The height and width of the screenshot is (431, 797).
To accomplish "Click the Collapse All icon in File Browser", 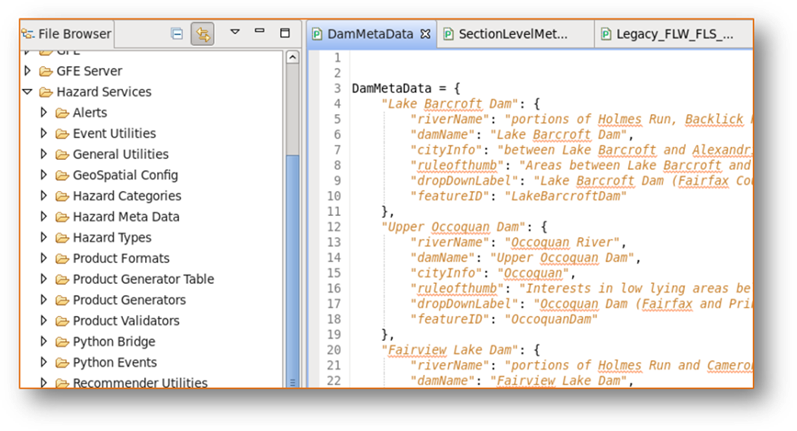I will [x=176, y=34].
